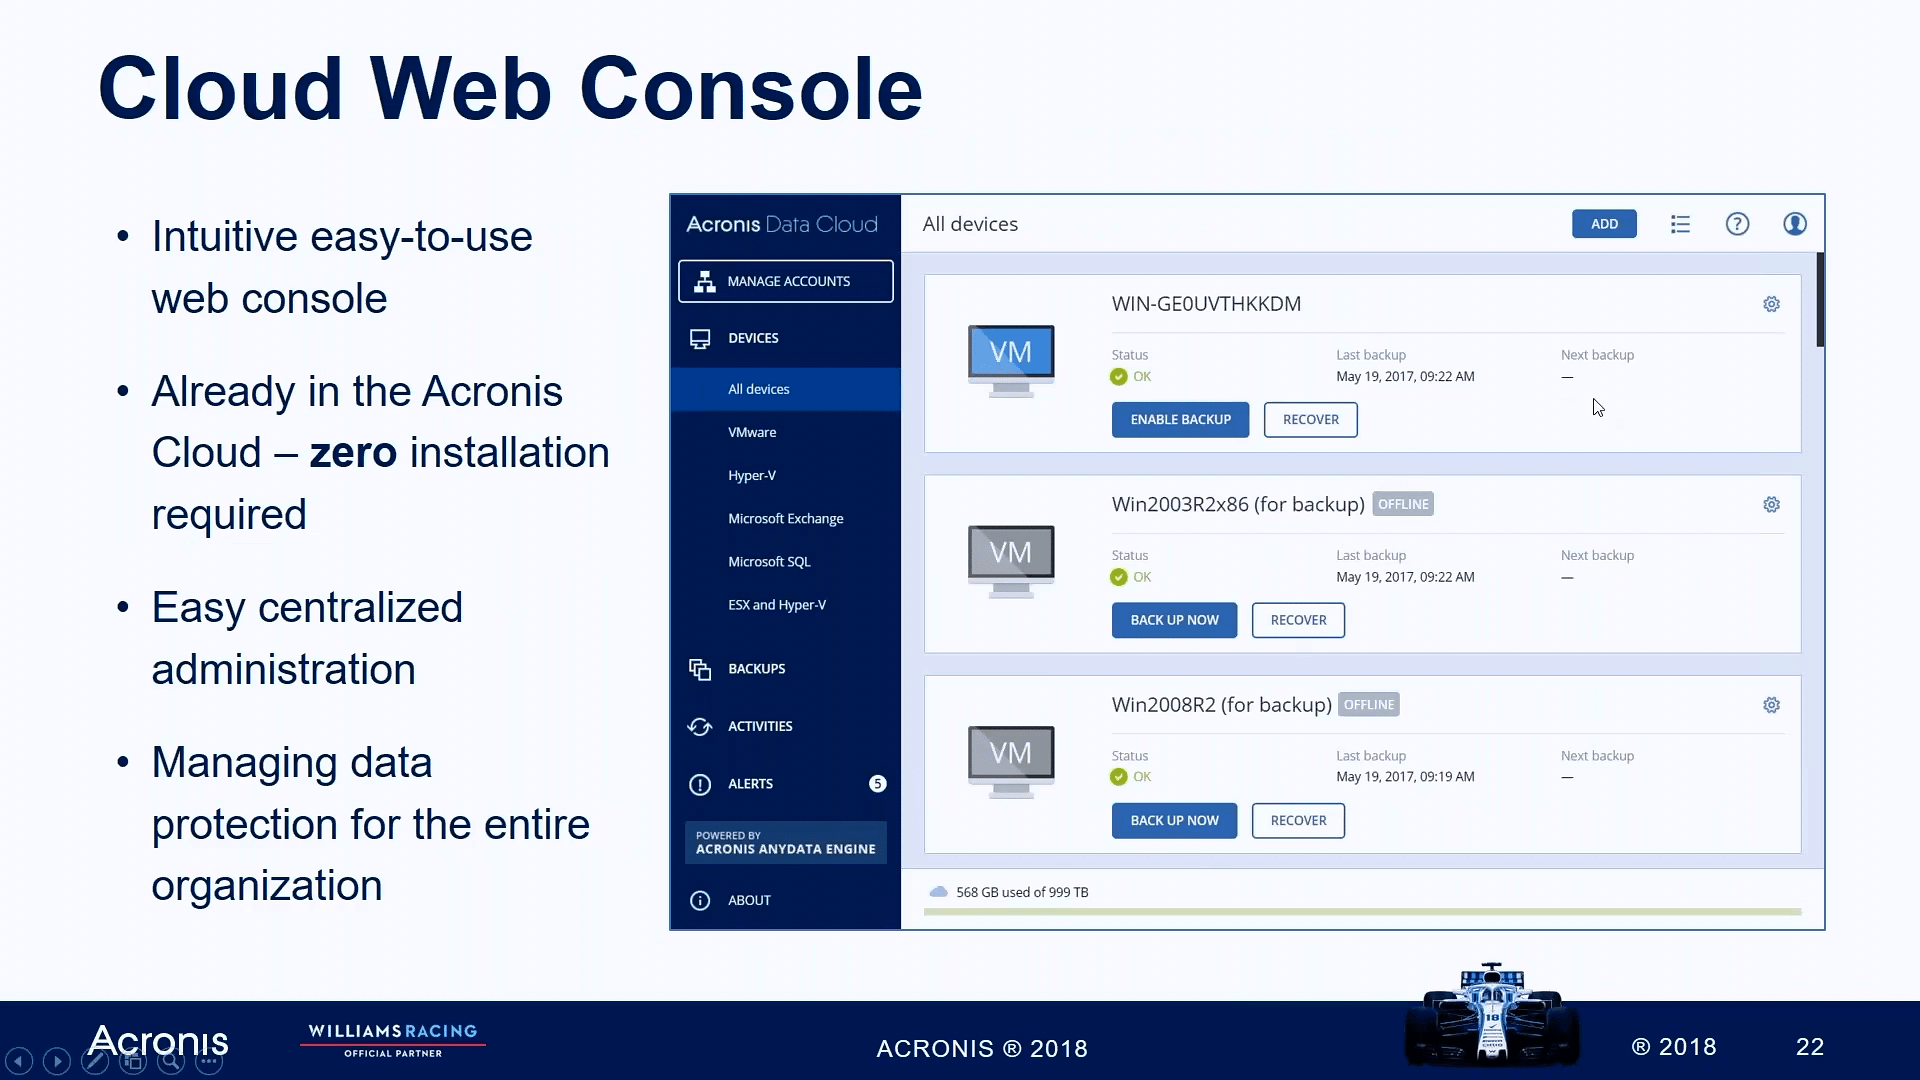The width and height of the screenshot is (1920, 1080).
Task: Open Microsoft Exchange devices
Action: click(786, 519)
